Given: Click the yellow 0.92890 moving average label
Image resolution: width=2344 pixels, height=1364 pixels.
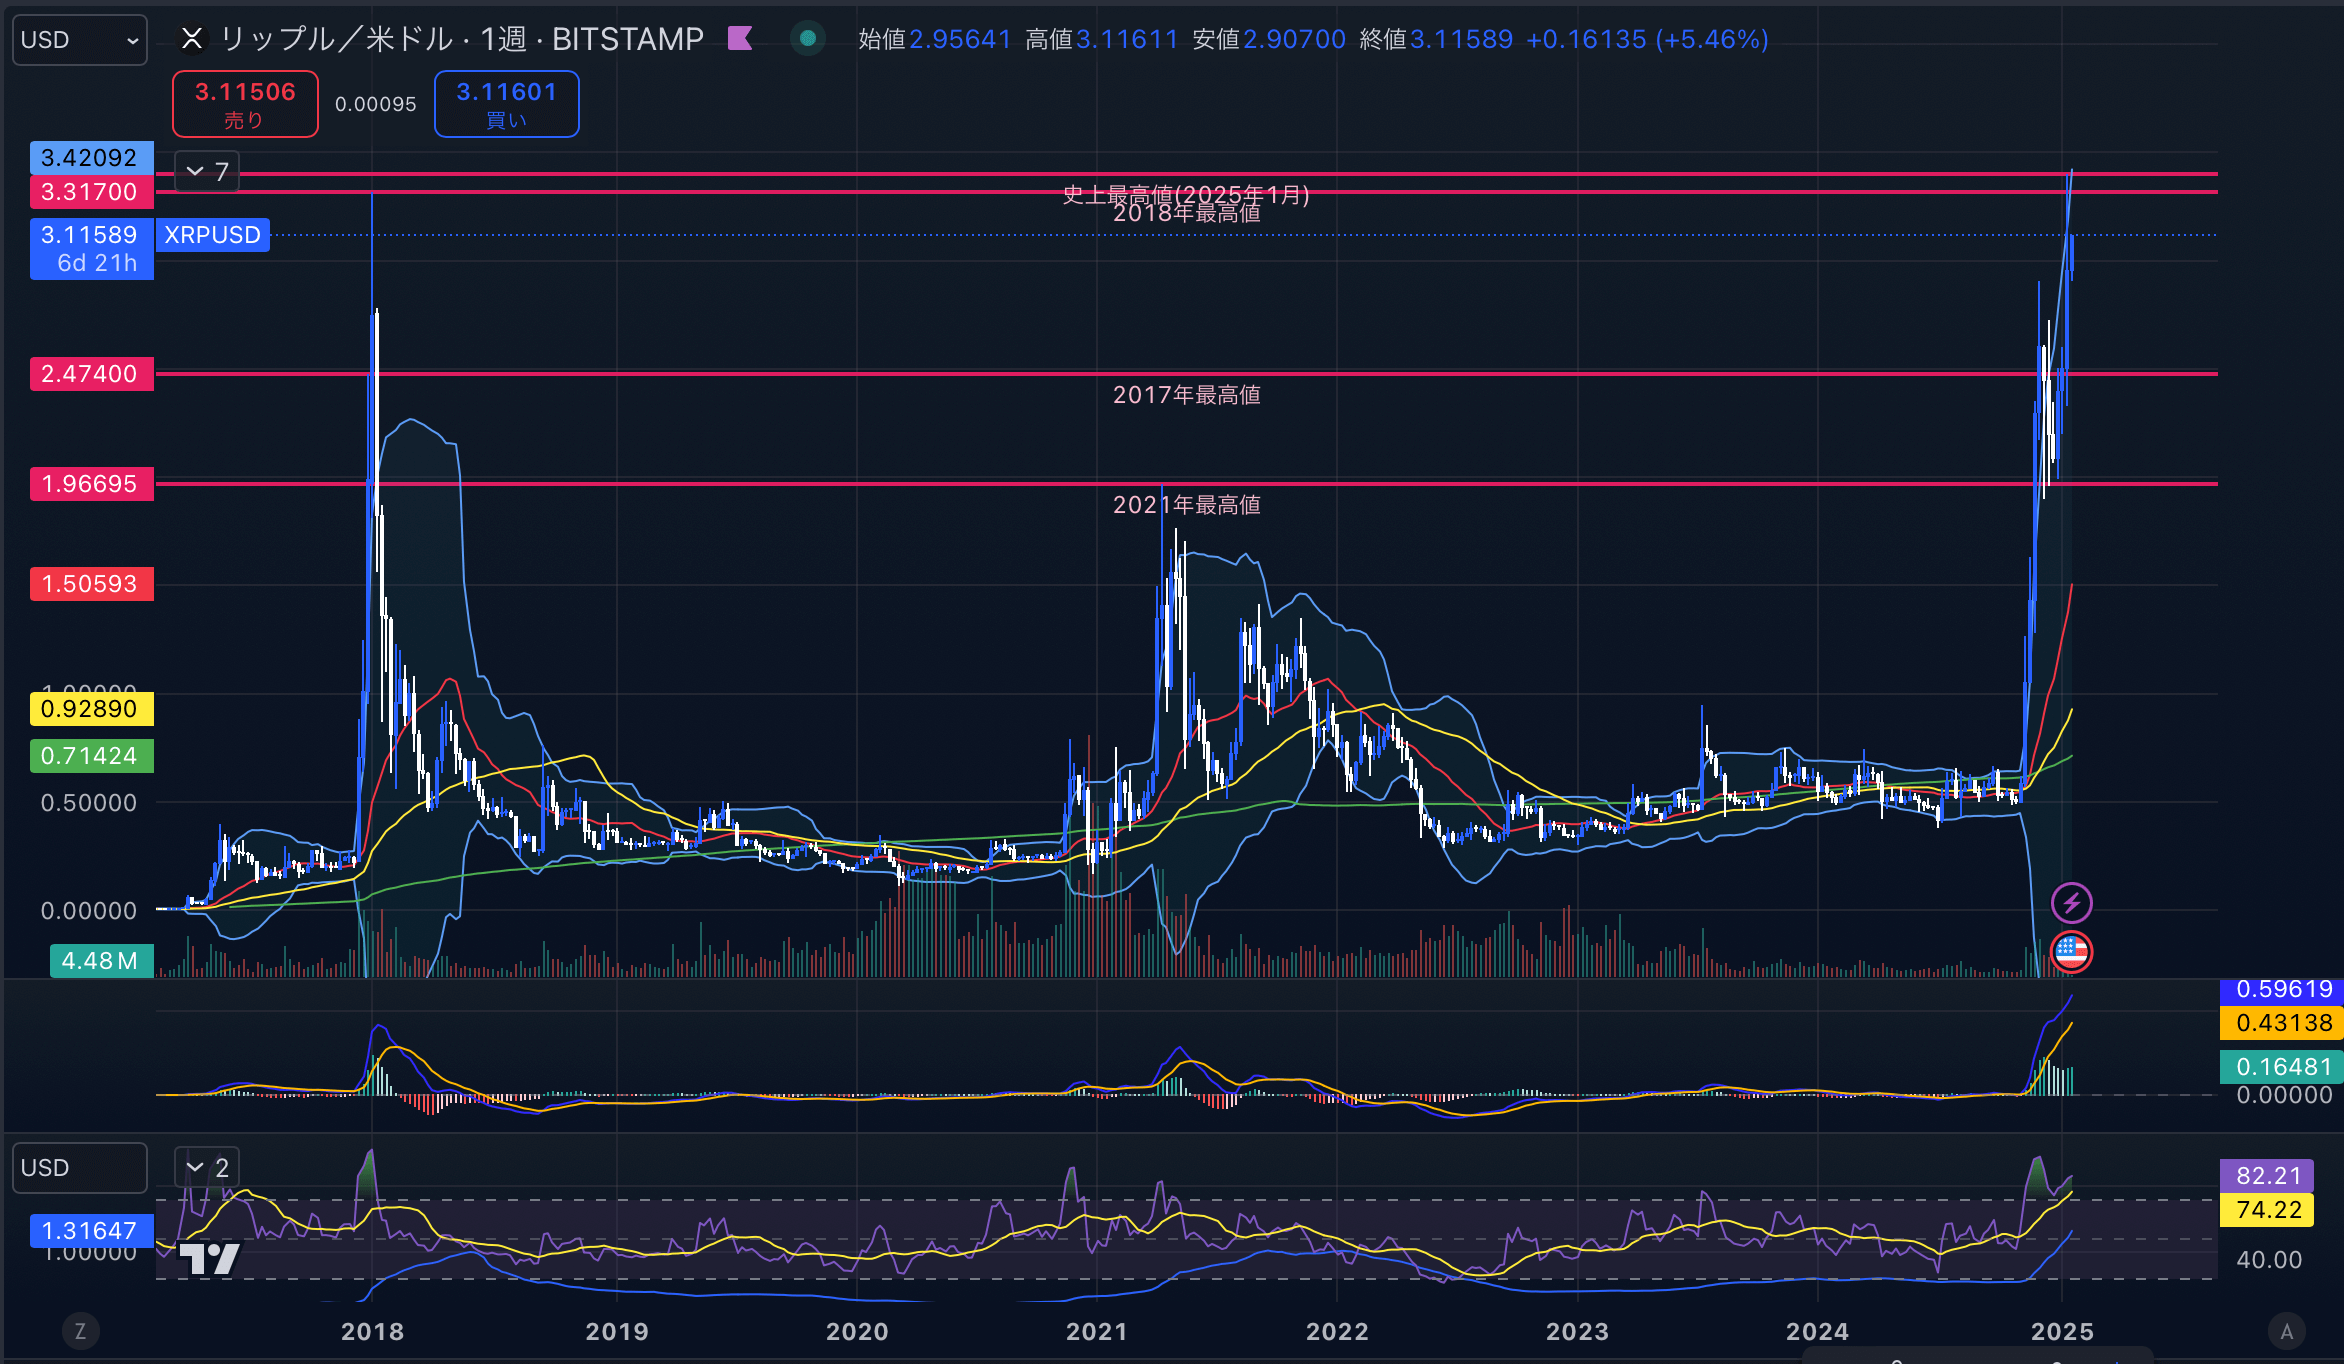Looking at the screenshot, I should pyautogui.click(x=91, y=709).
